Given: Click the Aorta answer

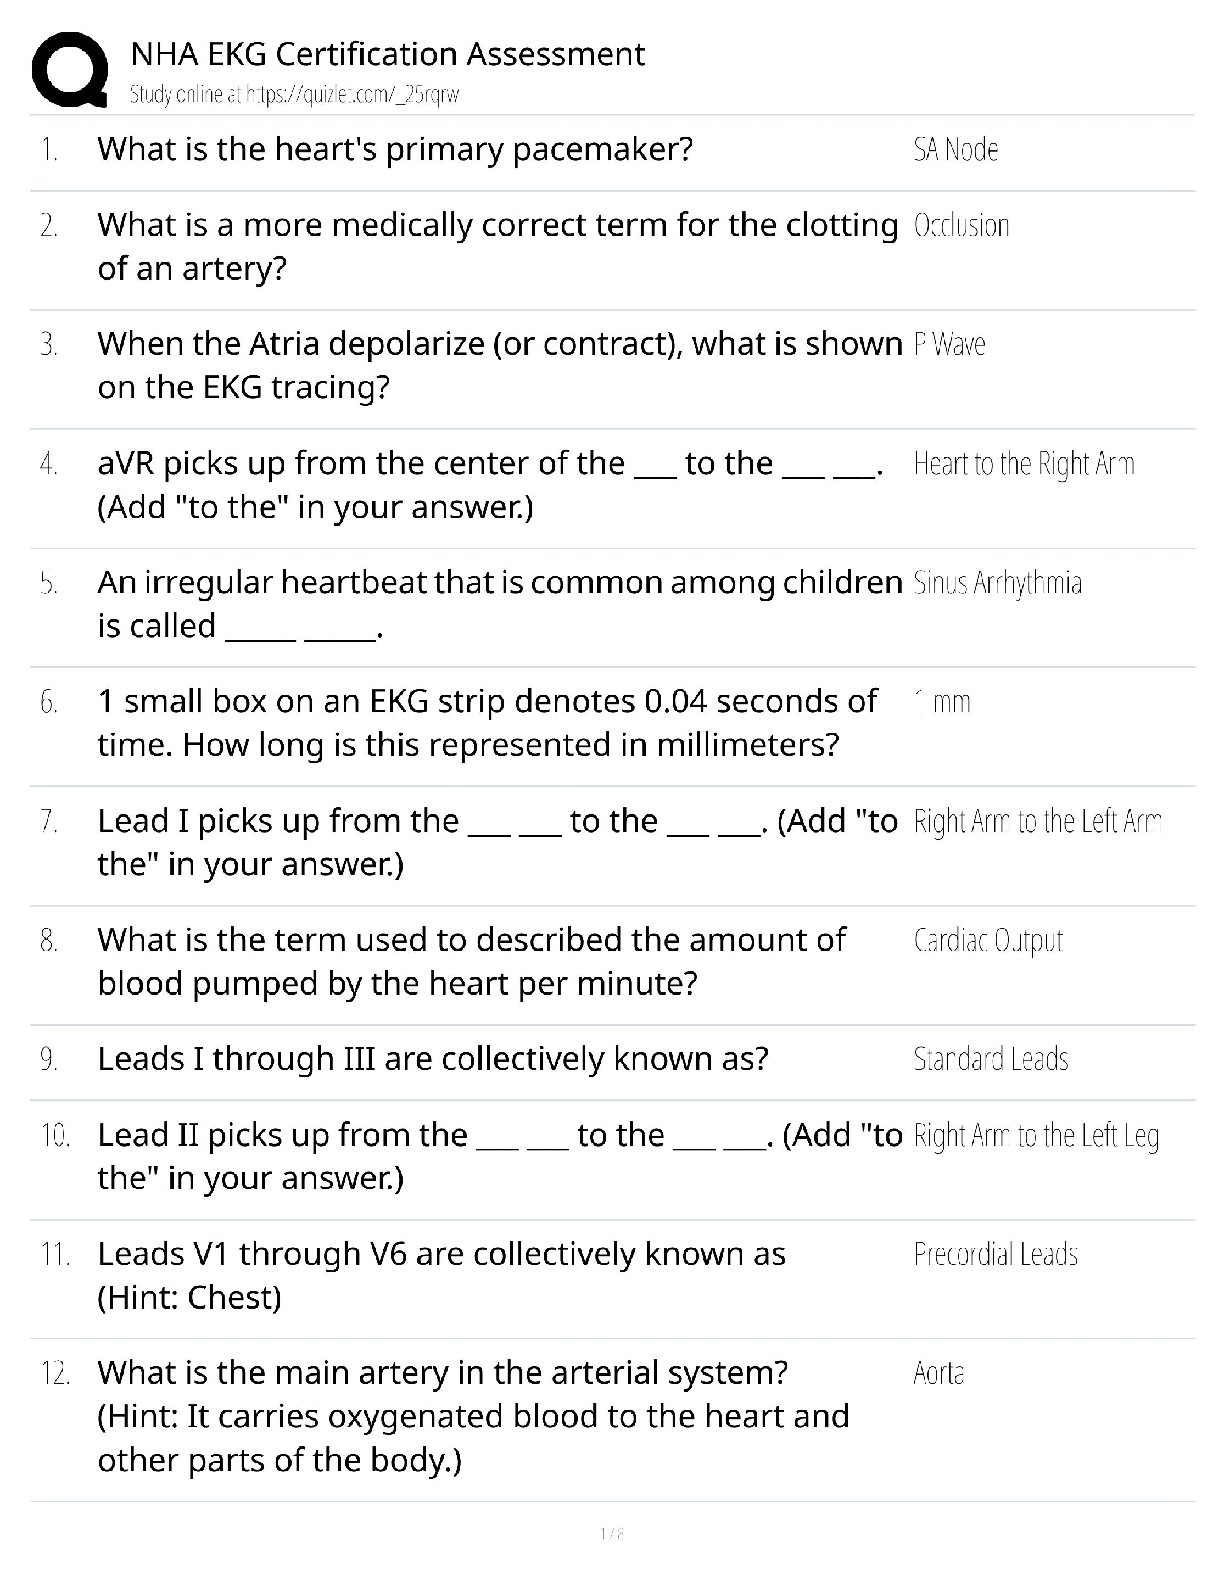Looking at the screenshot, I should tap(939, 1373).
